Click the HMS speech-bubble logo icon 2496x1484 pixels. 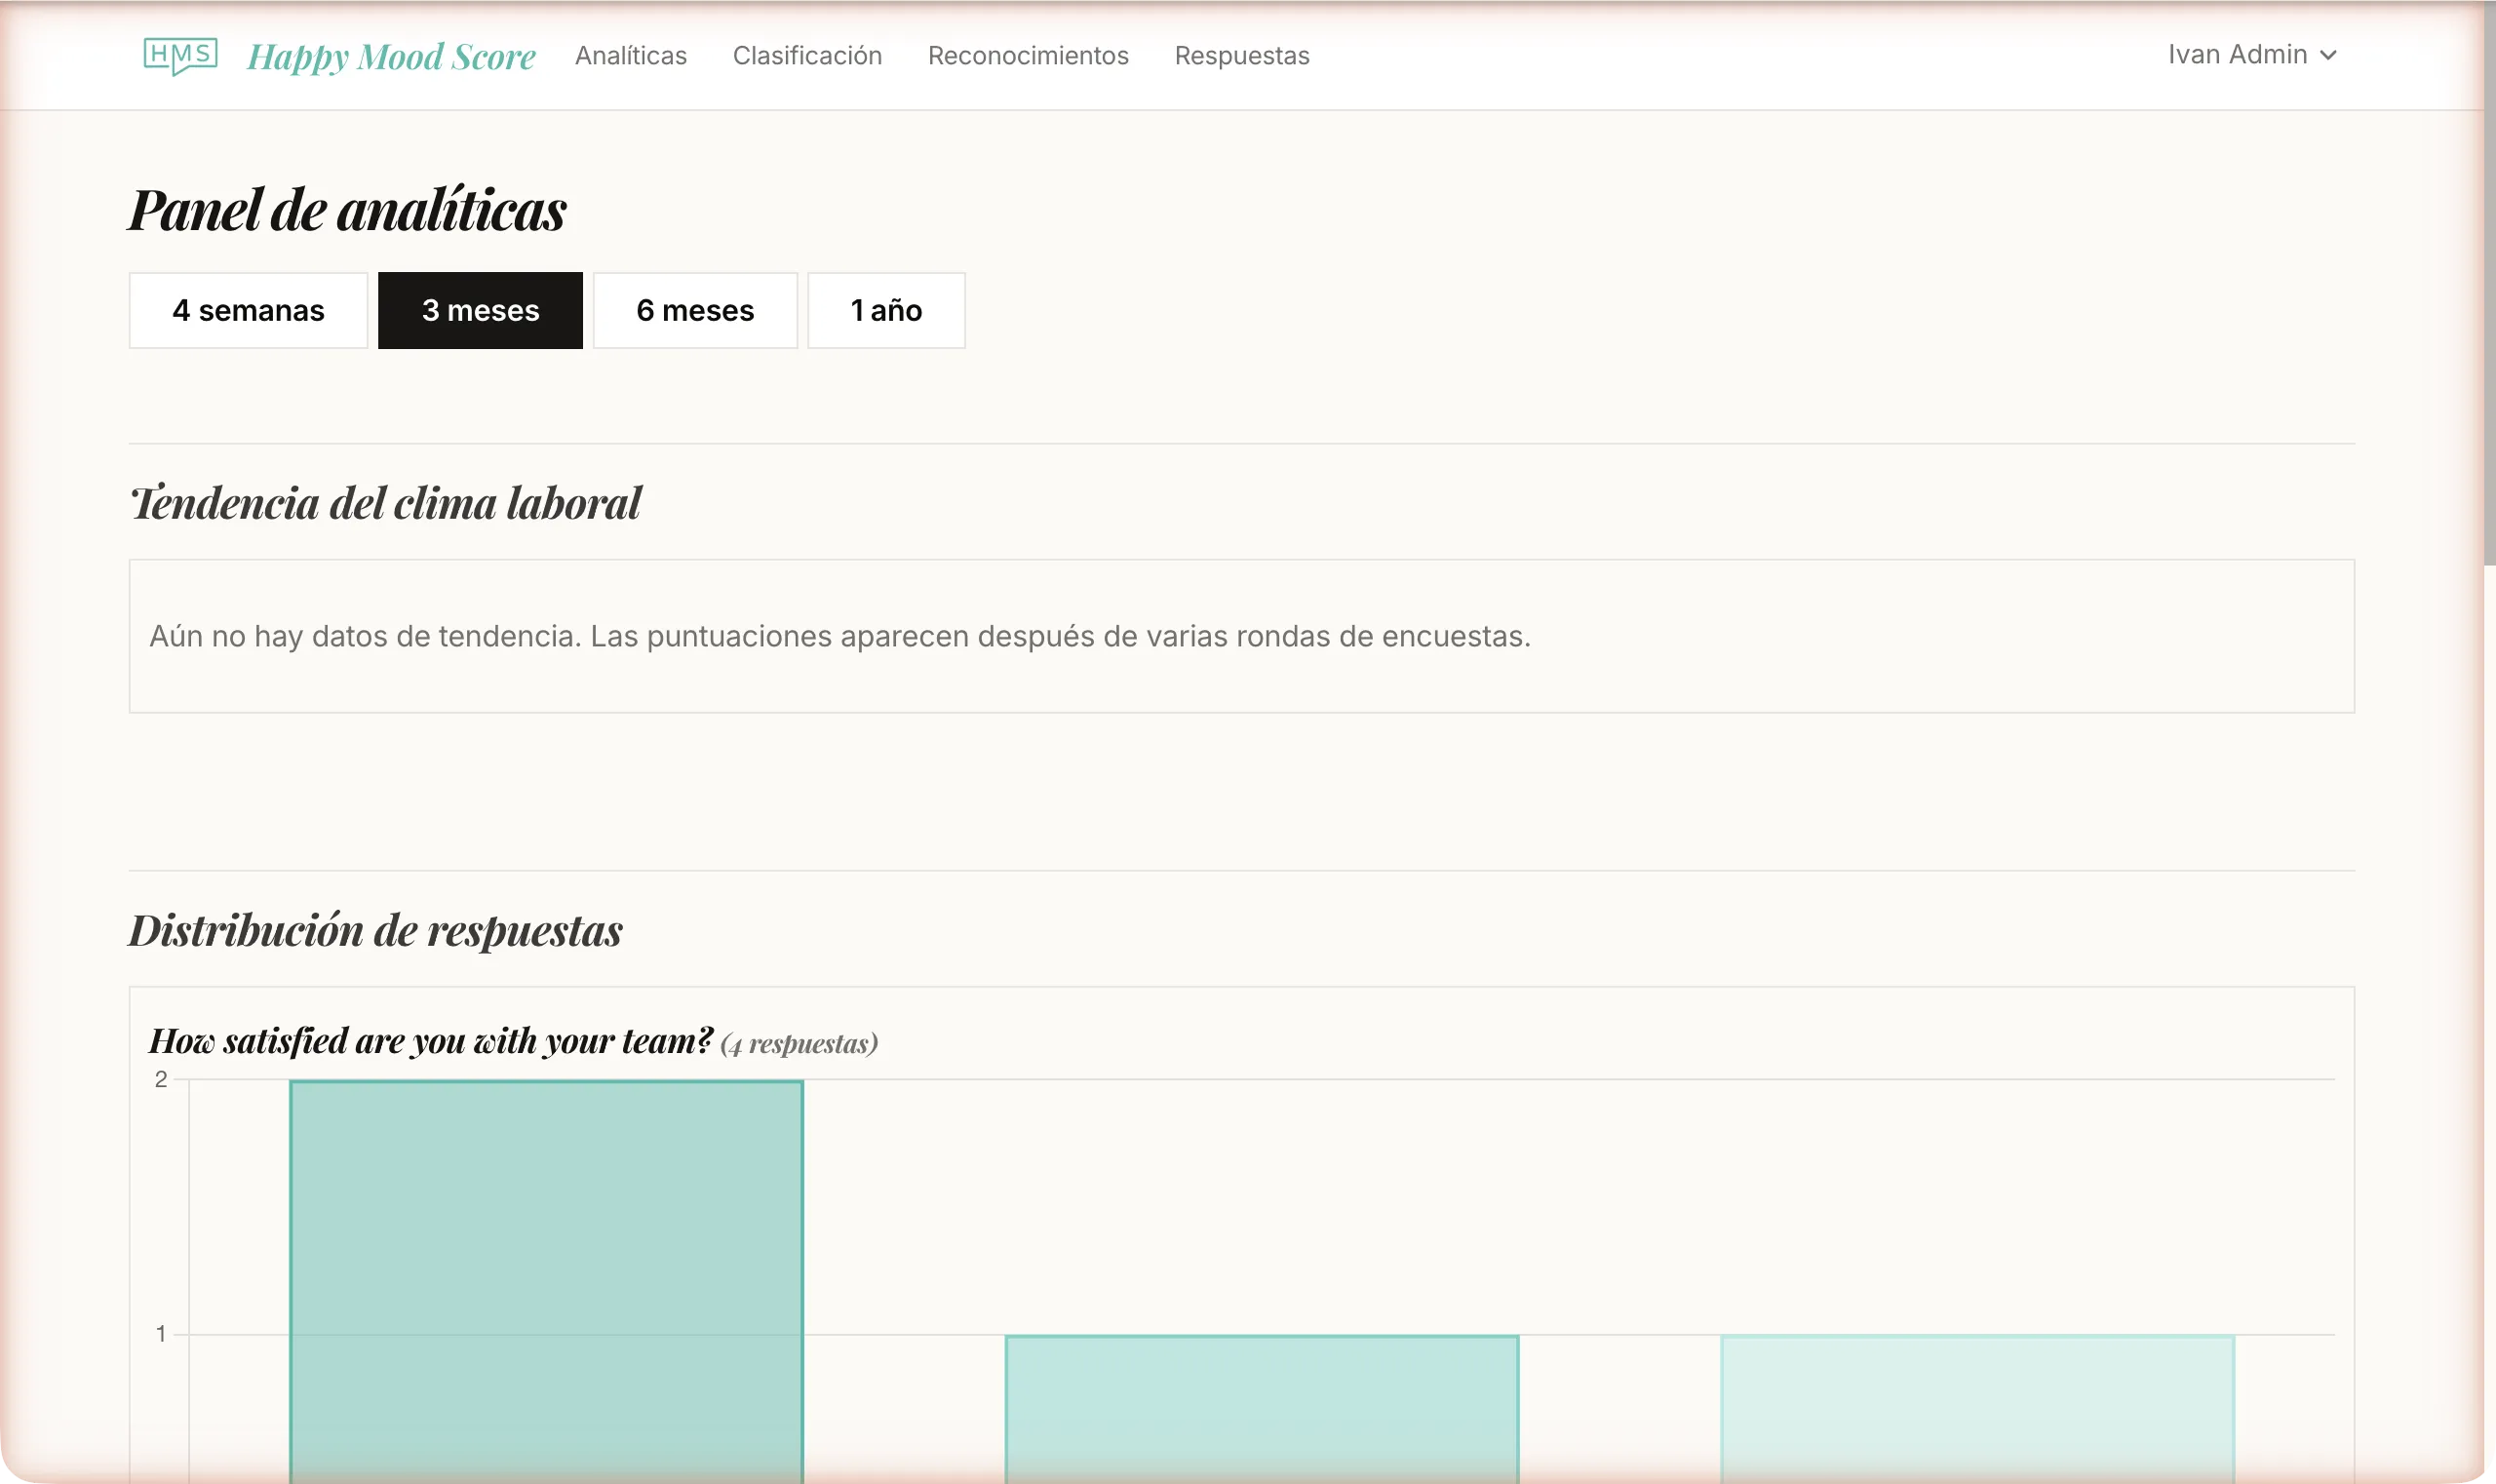180,55
